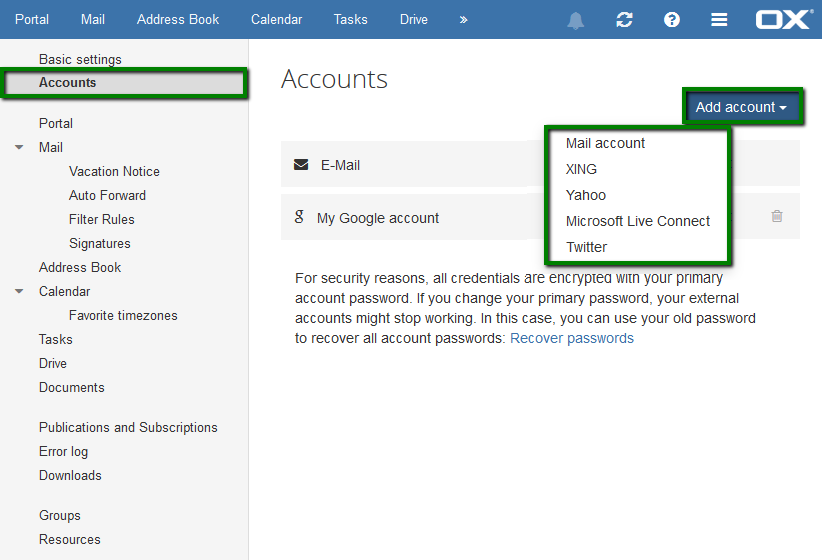Viewport: 822px width, 560px height.
Task: Collapse the Mail settings tree arrow
Action: [19, 147]
